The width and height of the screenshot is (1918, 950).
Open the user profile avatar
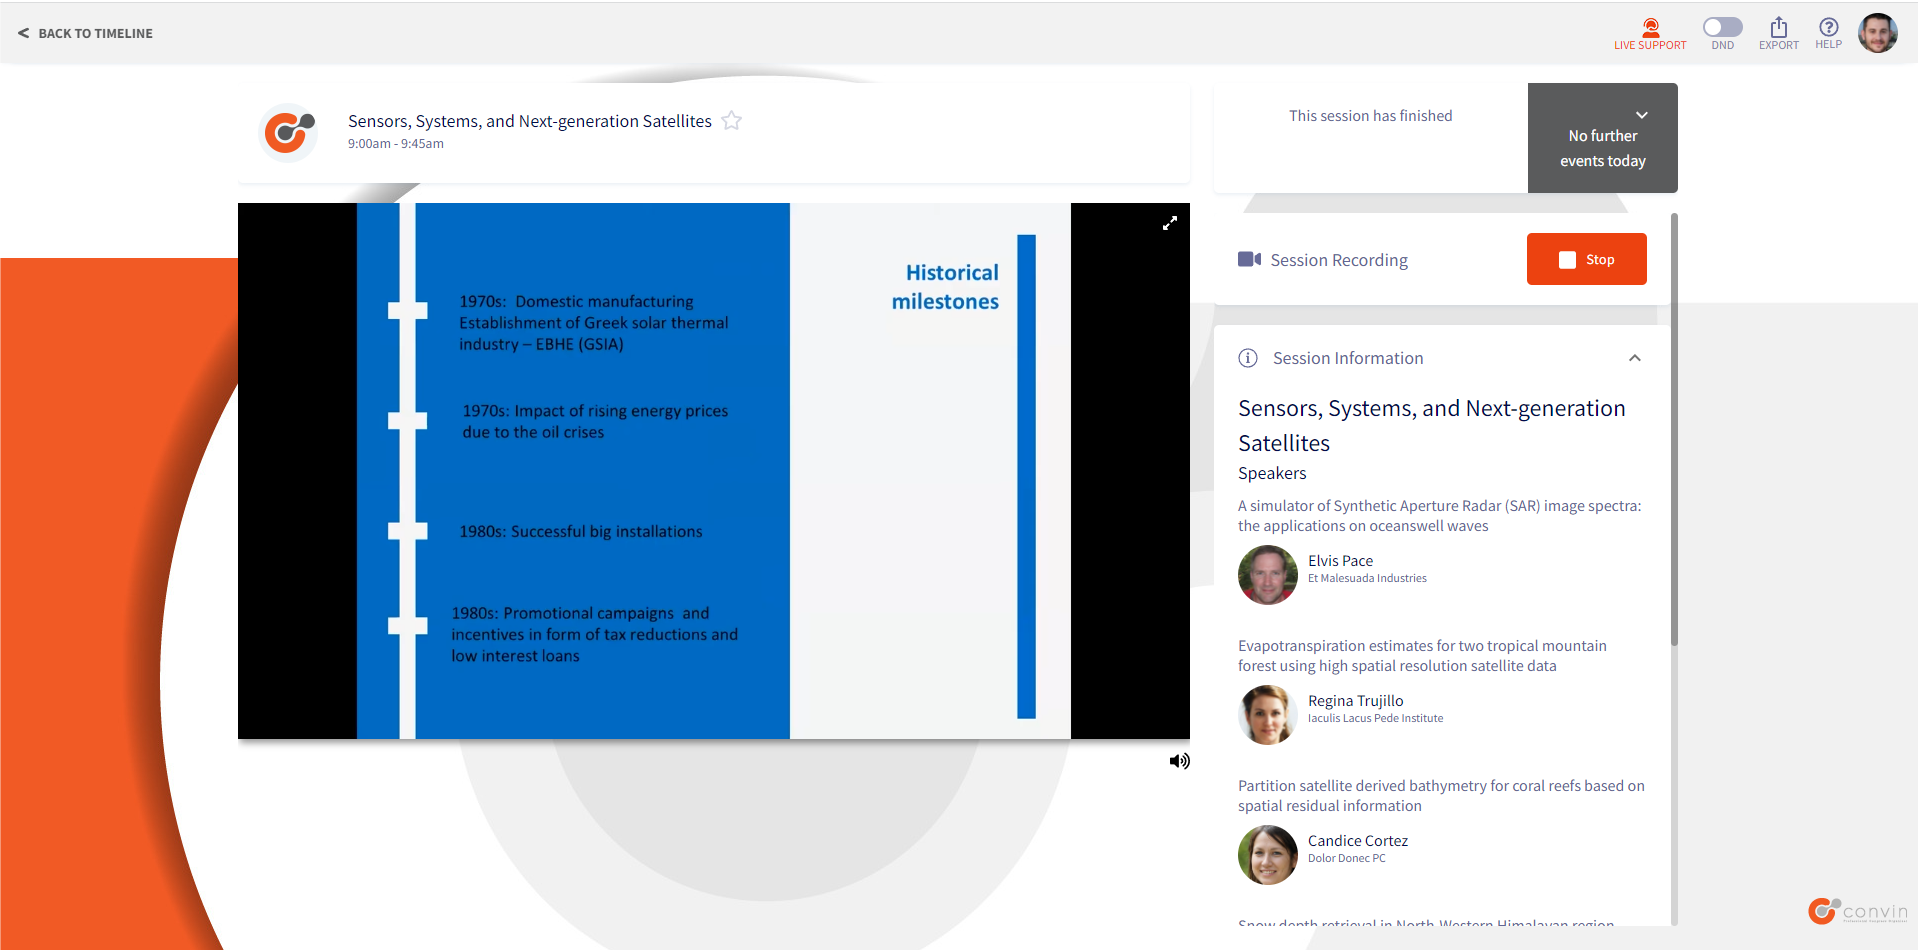click(x=1877, y=33)
